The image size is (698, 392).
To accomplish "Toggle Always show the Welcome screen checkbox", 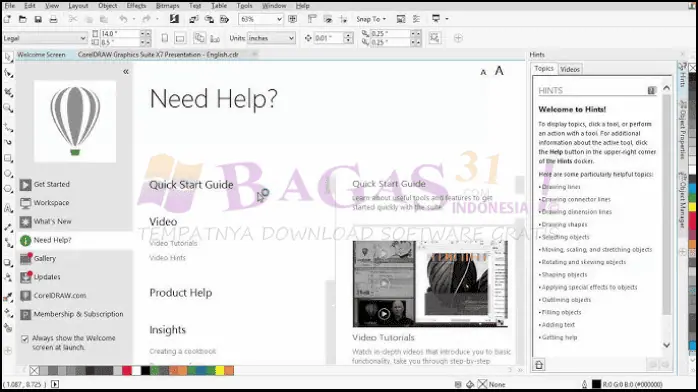I will click(x=25, y=339).
